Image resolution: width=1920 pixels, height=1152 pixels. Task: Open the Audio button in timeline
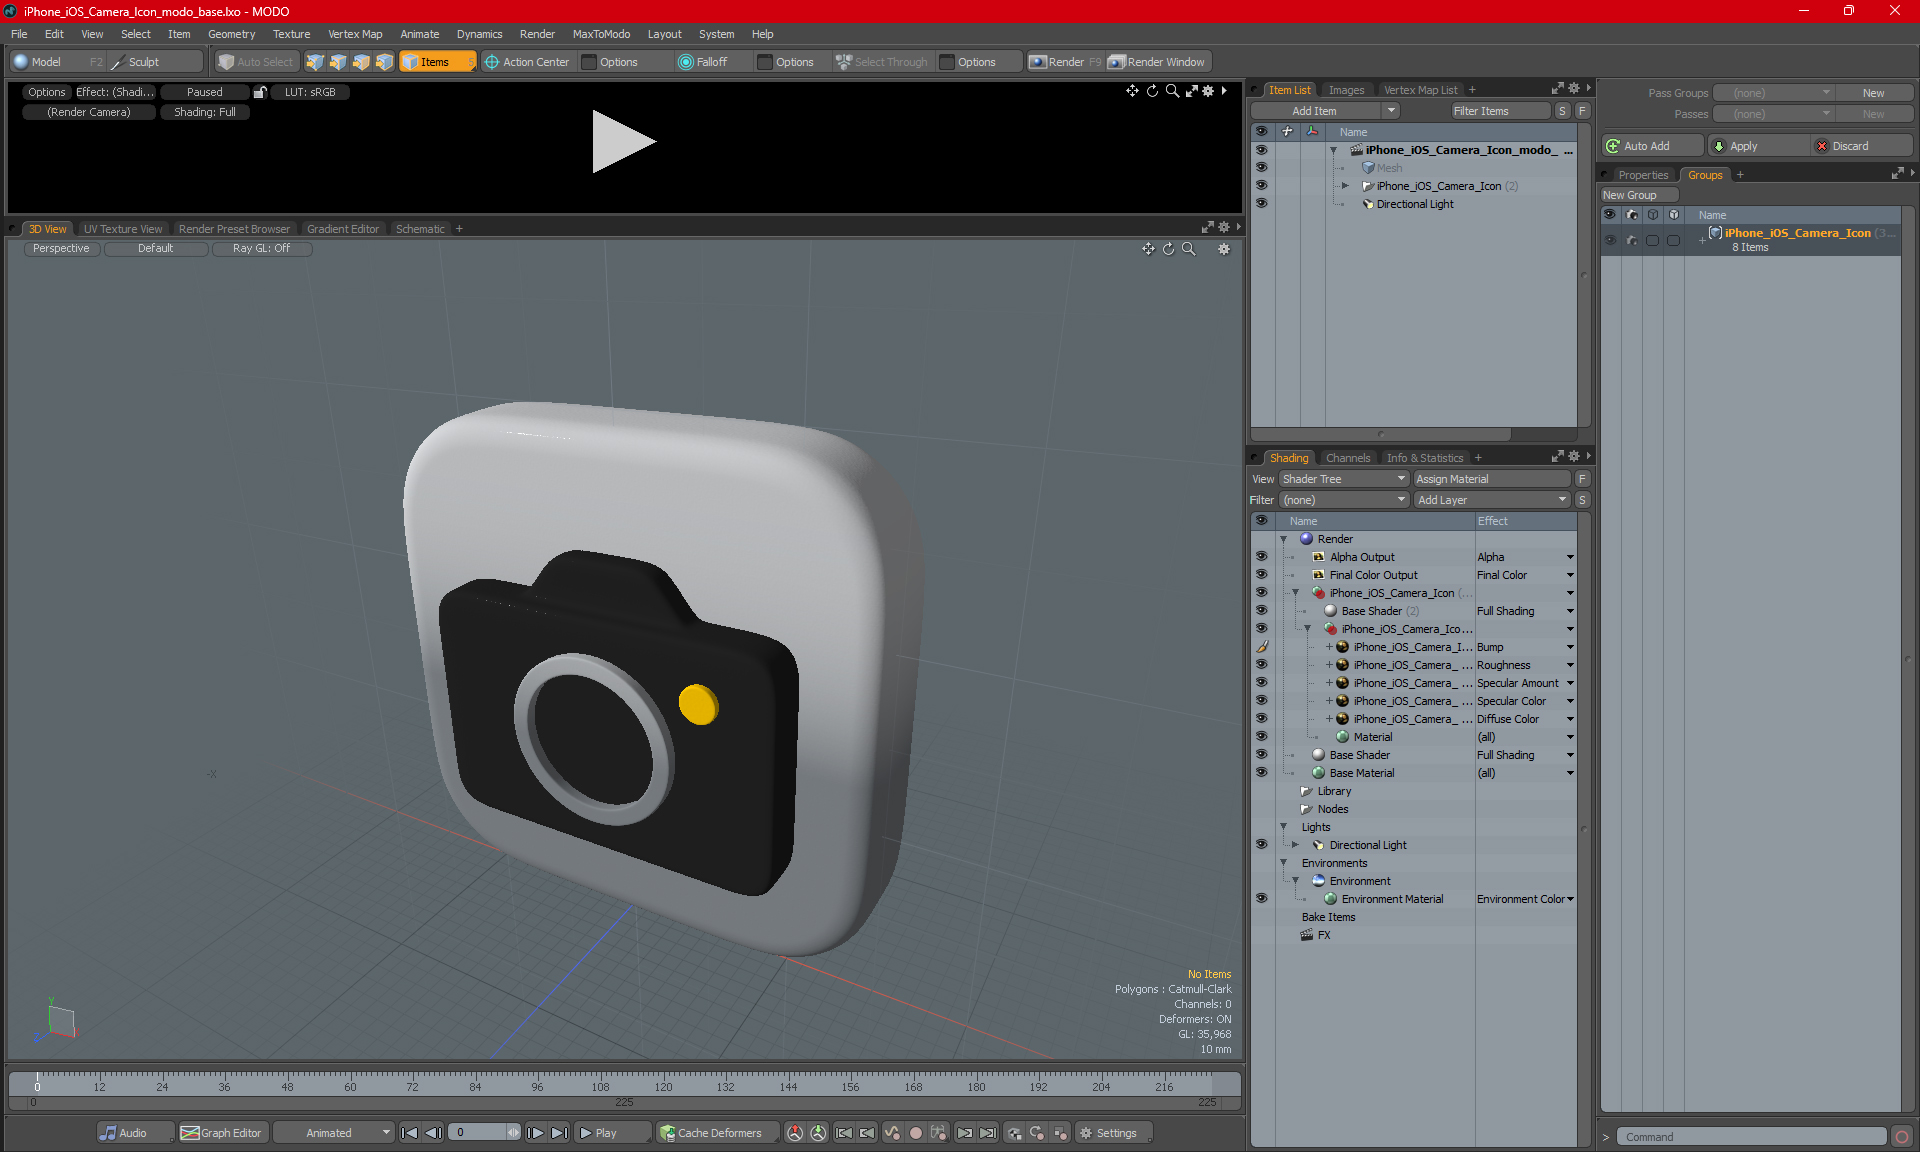[134, 1133]
